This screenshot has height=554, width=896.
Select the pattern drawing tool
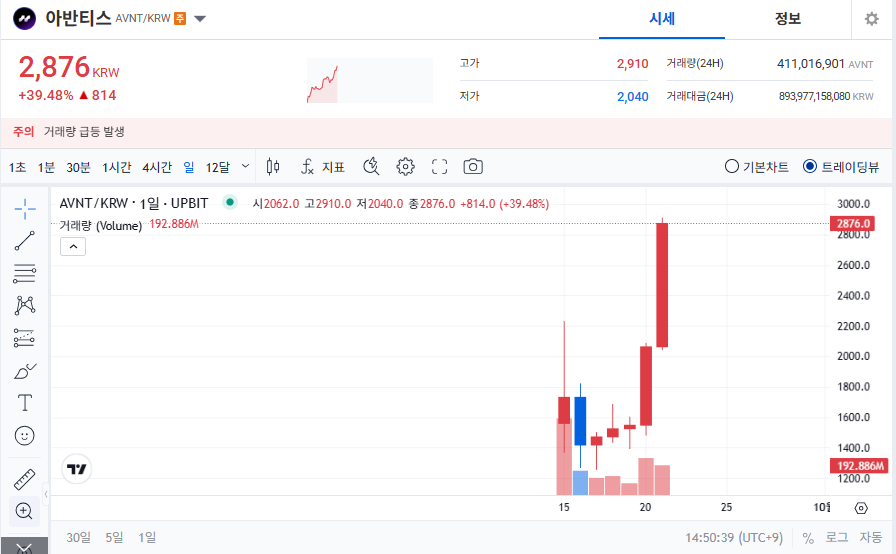pyautogui.click(x=25, y=306)
